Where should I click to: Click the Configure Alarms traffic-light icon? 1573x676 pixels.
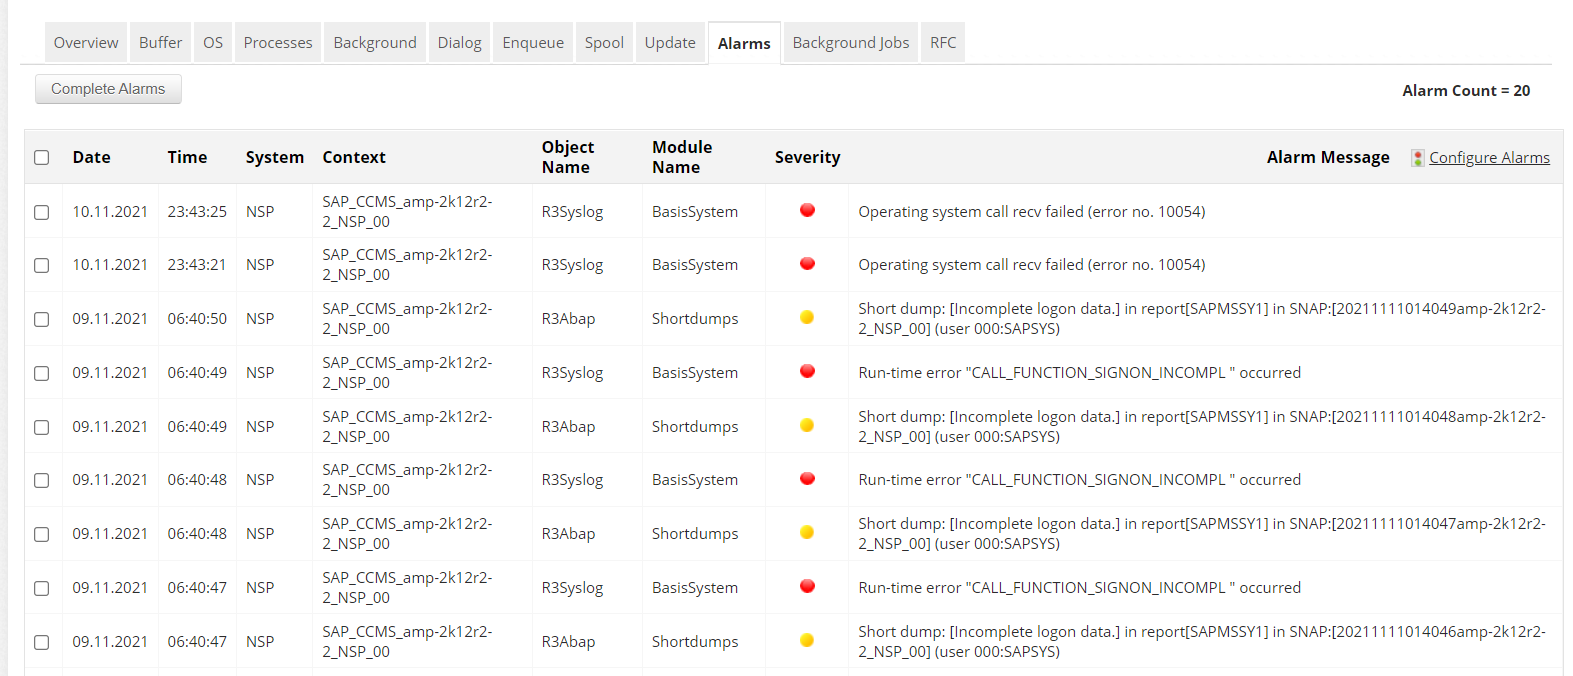tap(1417, 158)
